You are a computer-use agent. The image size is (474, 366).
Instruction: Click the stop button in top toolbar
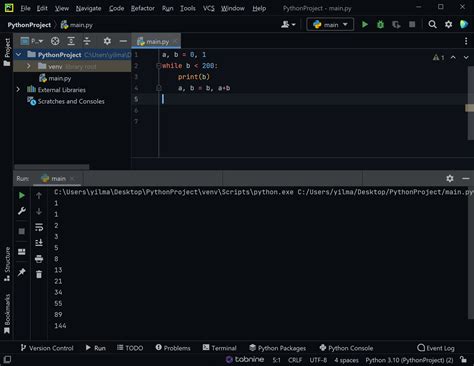(x=412, y=24)
